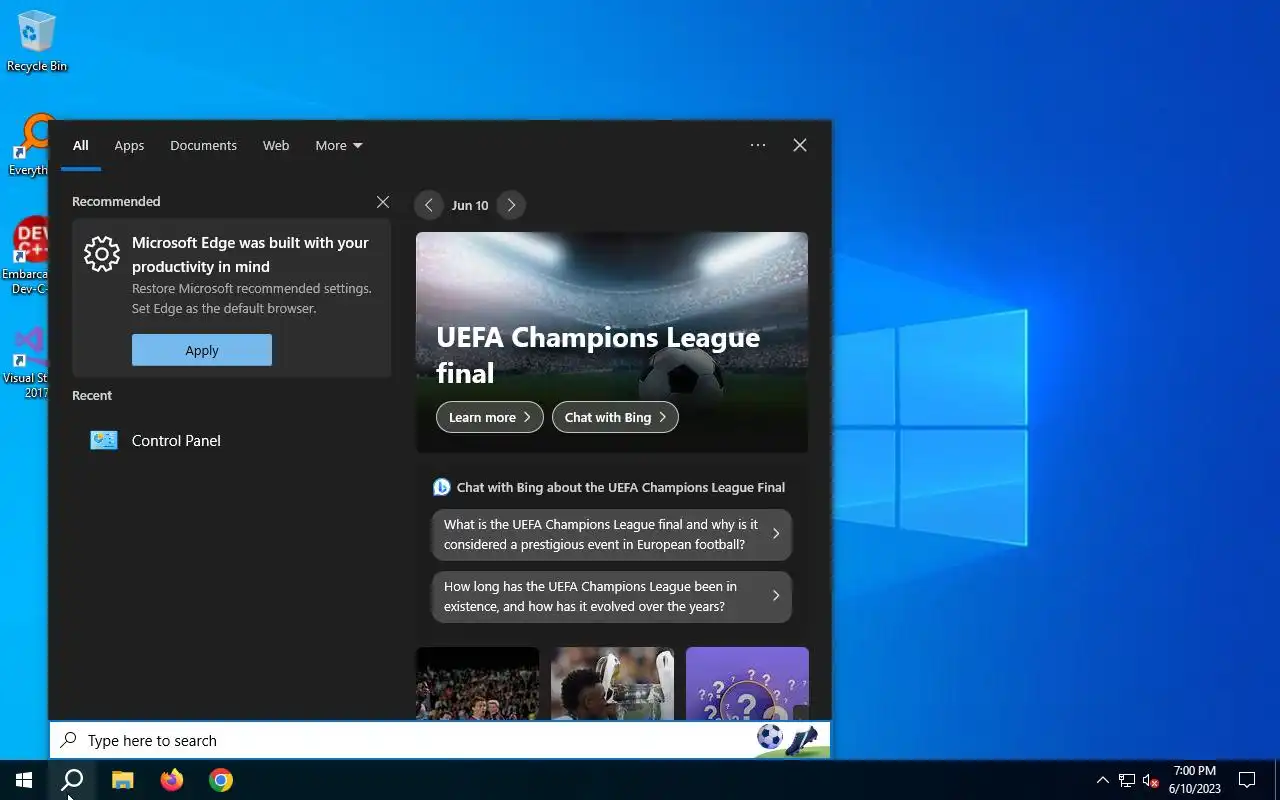Open the search panel more options ellipsis
Image resolution: width=1280 pixels, height=800 pixels.
[x=758, y=145]
